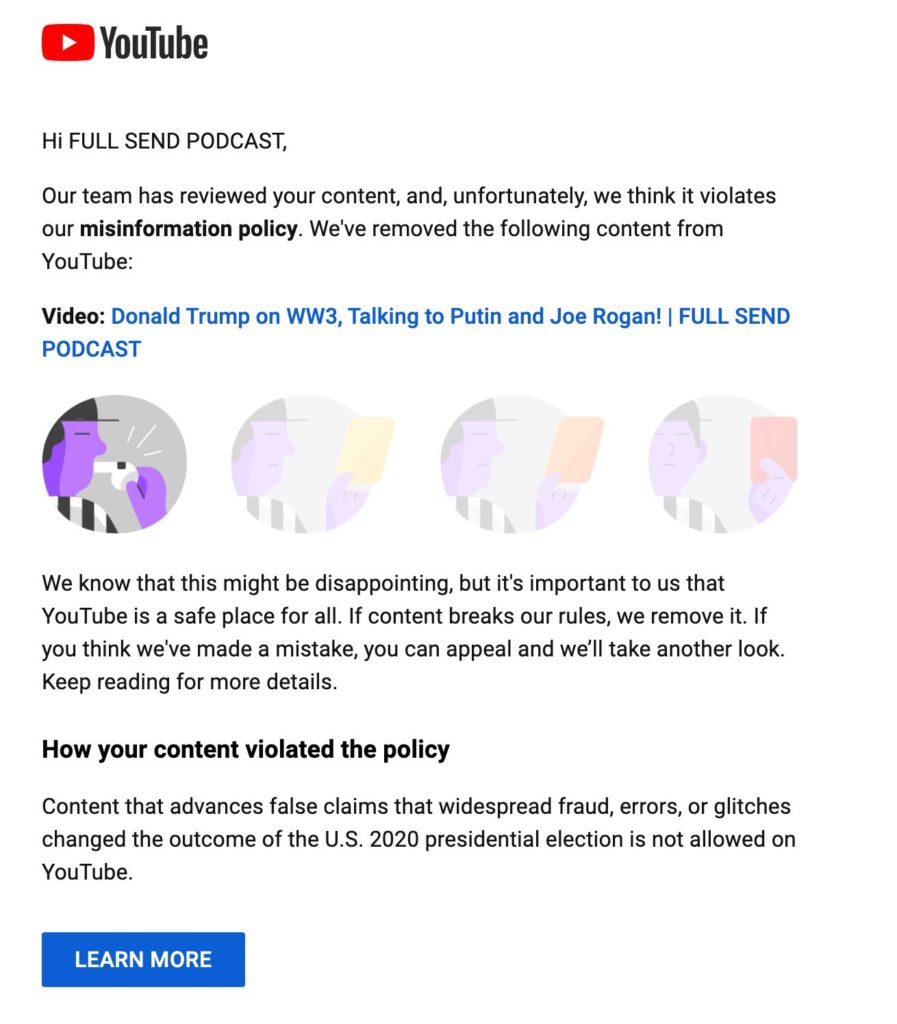Select the faded orange card strike illustration
897x1024 pixels.
[x=522, y=464]
